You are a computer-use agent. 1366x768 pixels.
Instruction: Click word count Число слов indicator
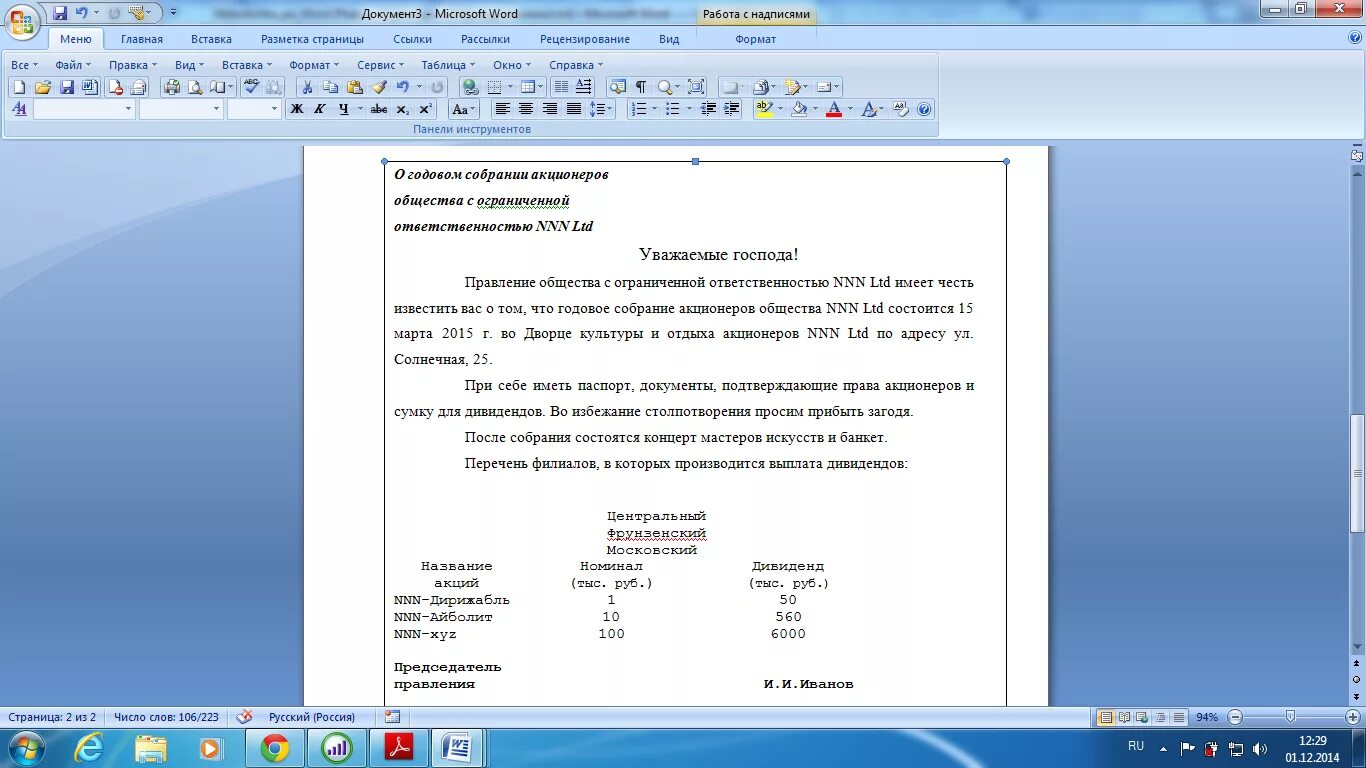pyautogui.click(x=166, y=717)
